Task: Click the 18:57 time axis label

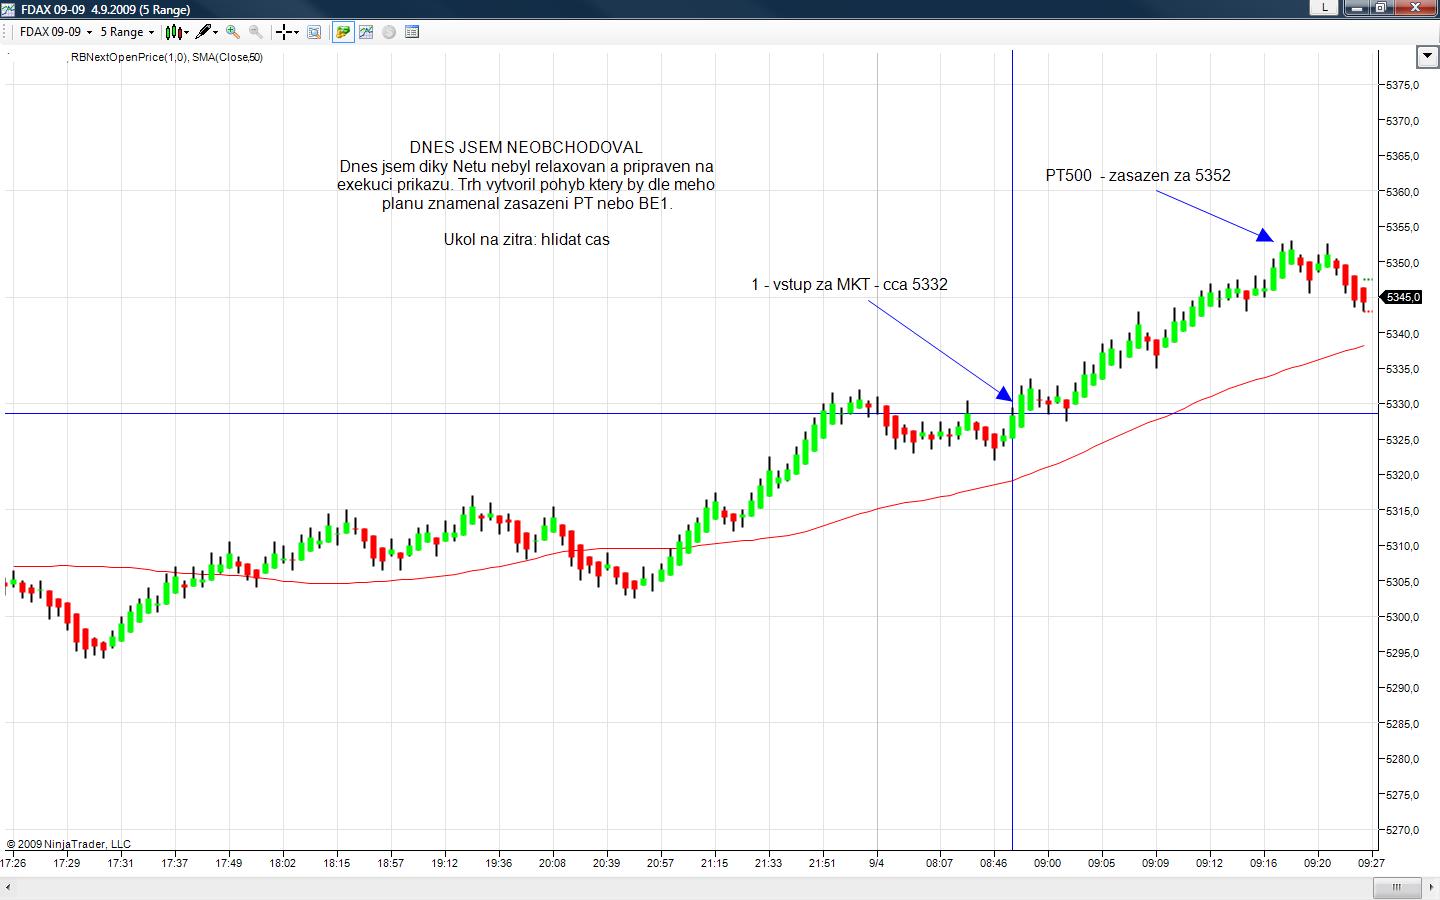Action: click(391, 863)
